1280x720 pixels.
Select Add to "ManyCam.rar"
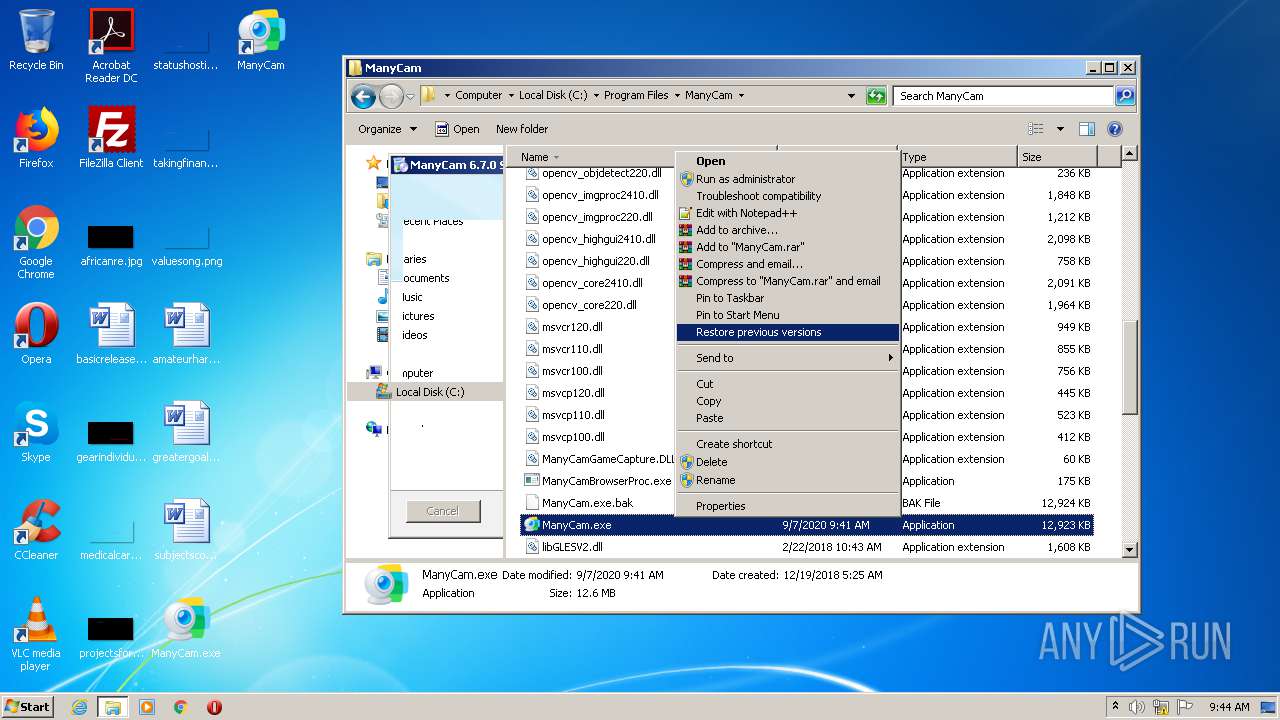[x=788, y=247]
